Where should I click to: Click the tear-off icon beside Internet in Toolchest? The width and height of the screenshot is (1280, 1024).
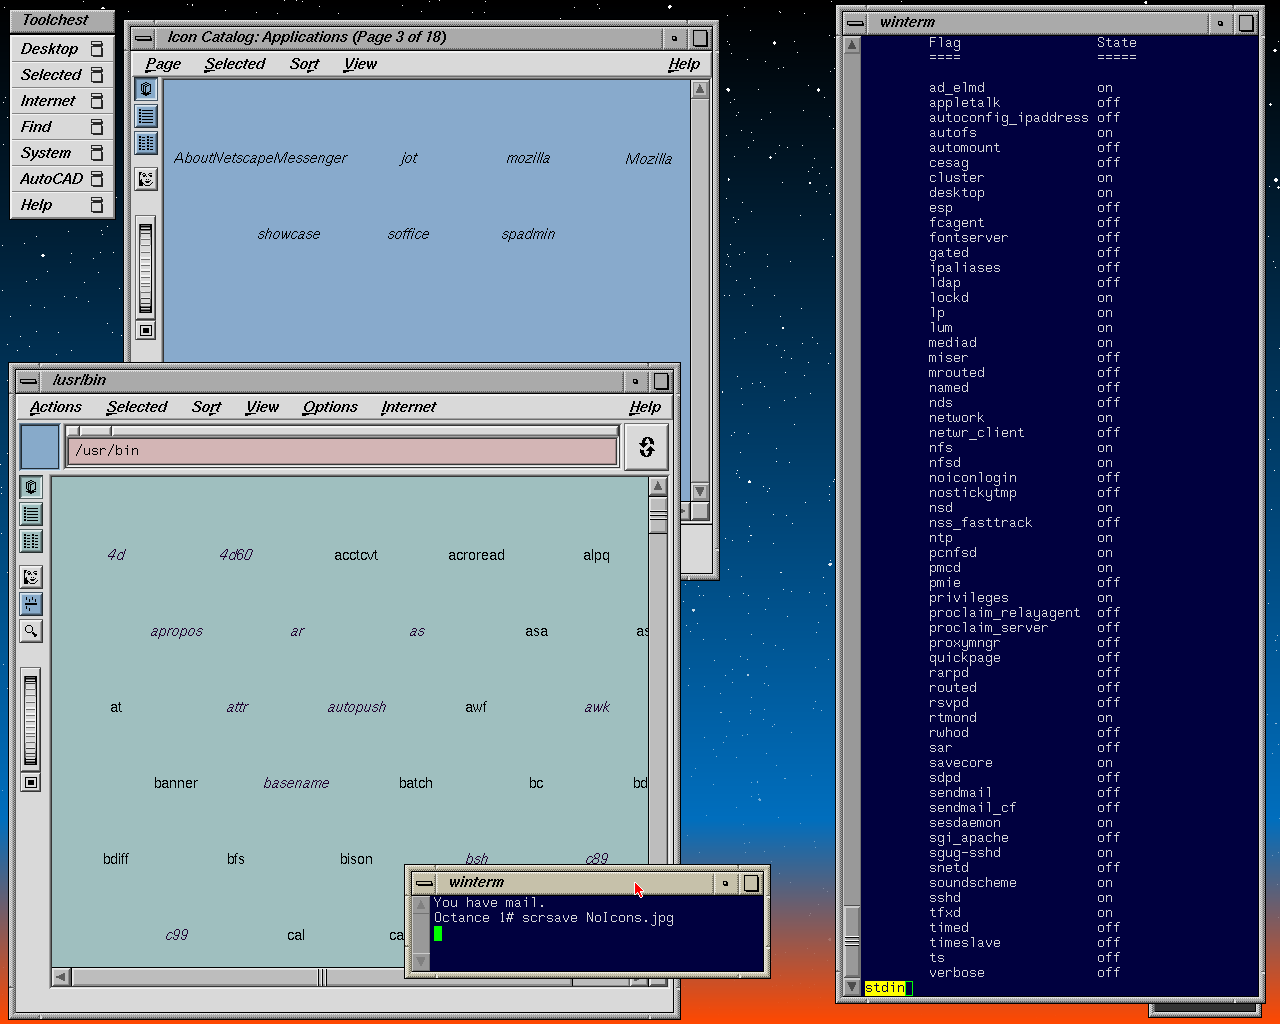[97, 101]
